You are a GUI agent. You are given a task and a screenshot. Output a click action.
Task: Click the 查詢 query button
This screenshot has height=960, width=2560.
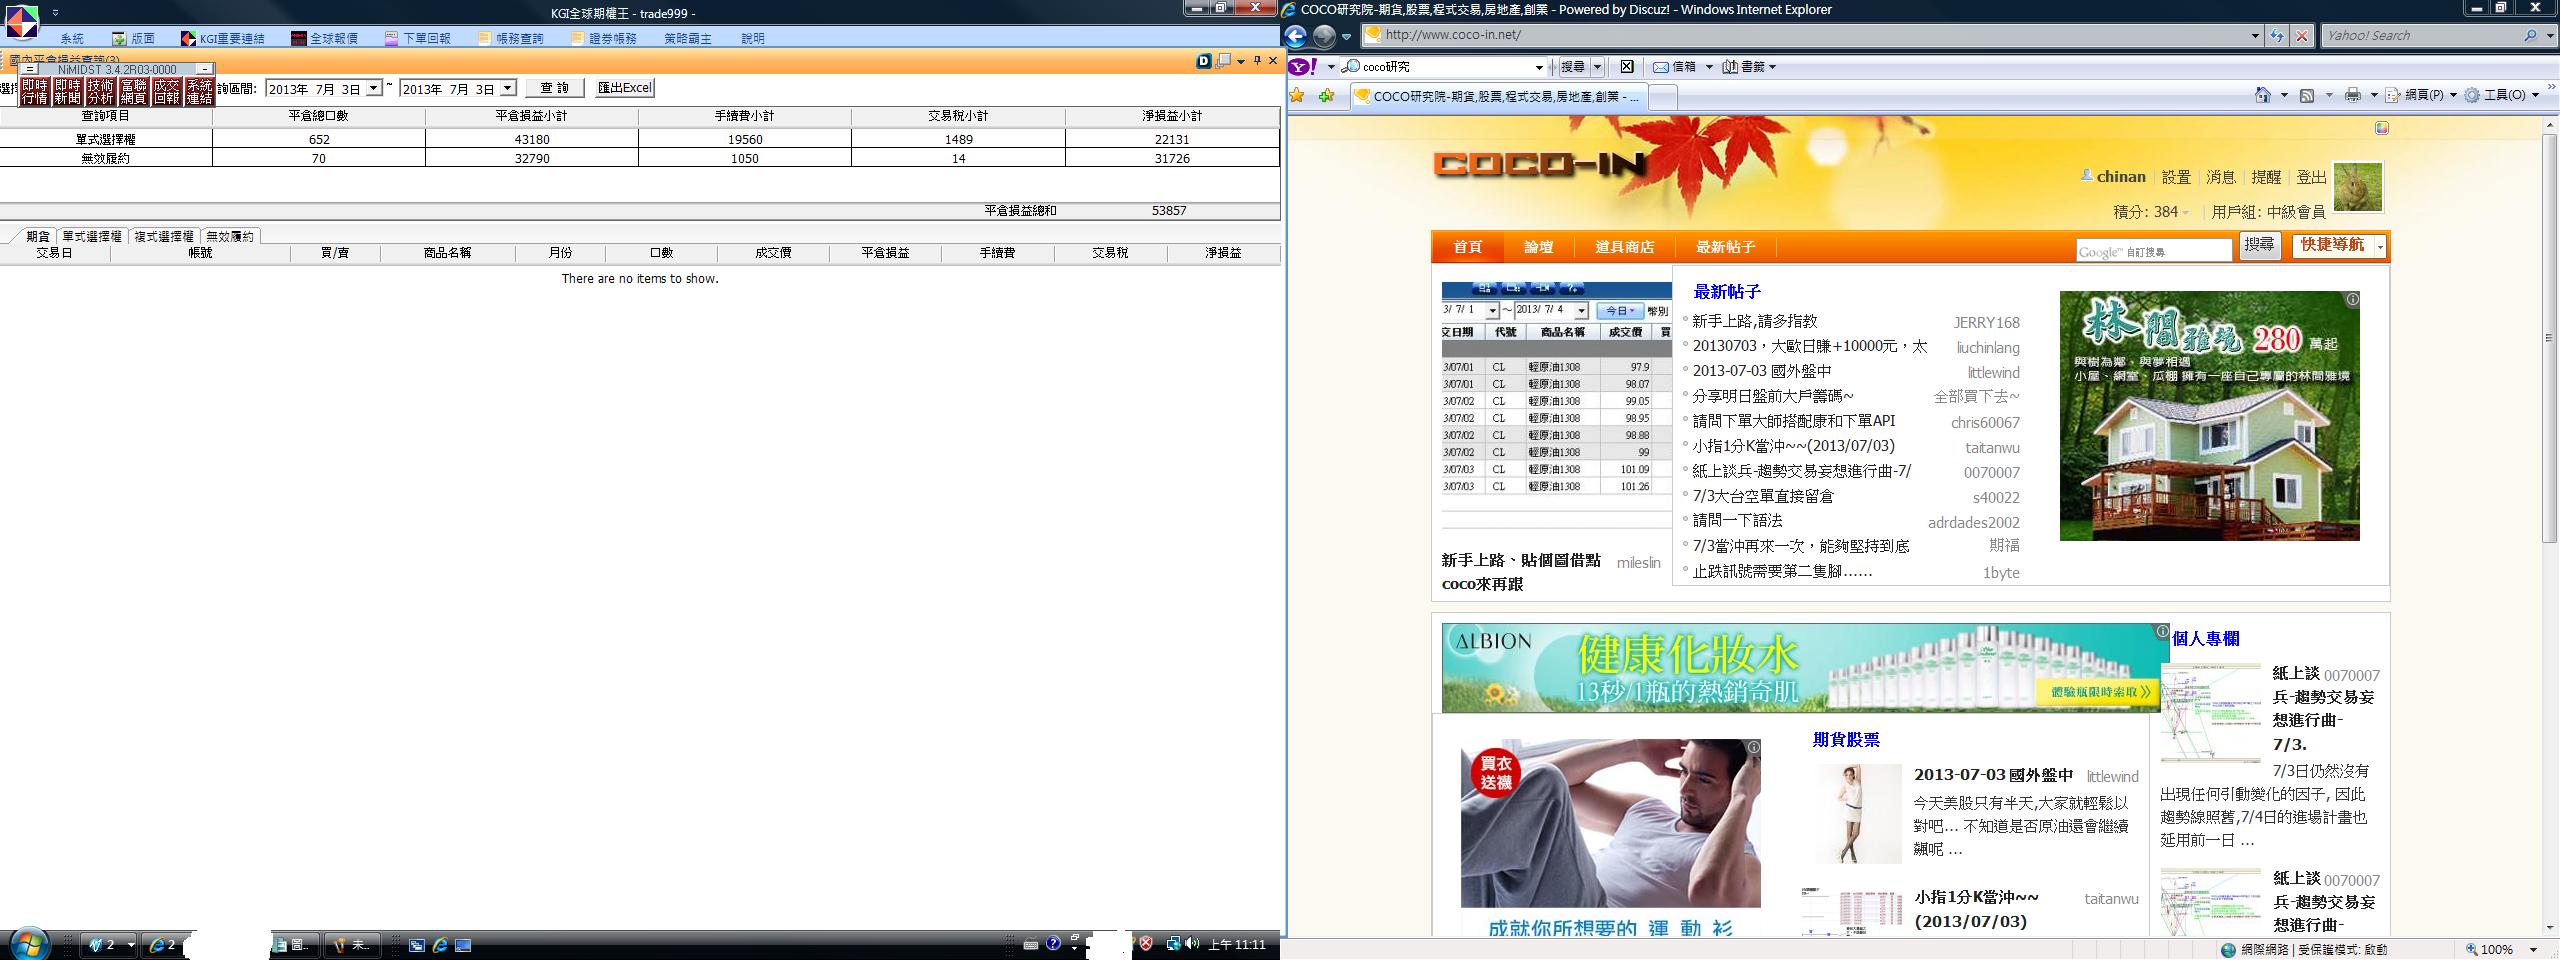[x=555, y=88]
